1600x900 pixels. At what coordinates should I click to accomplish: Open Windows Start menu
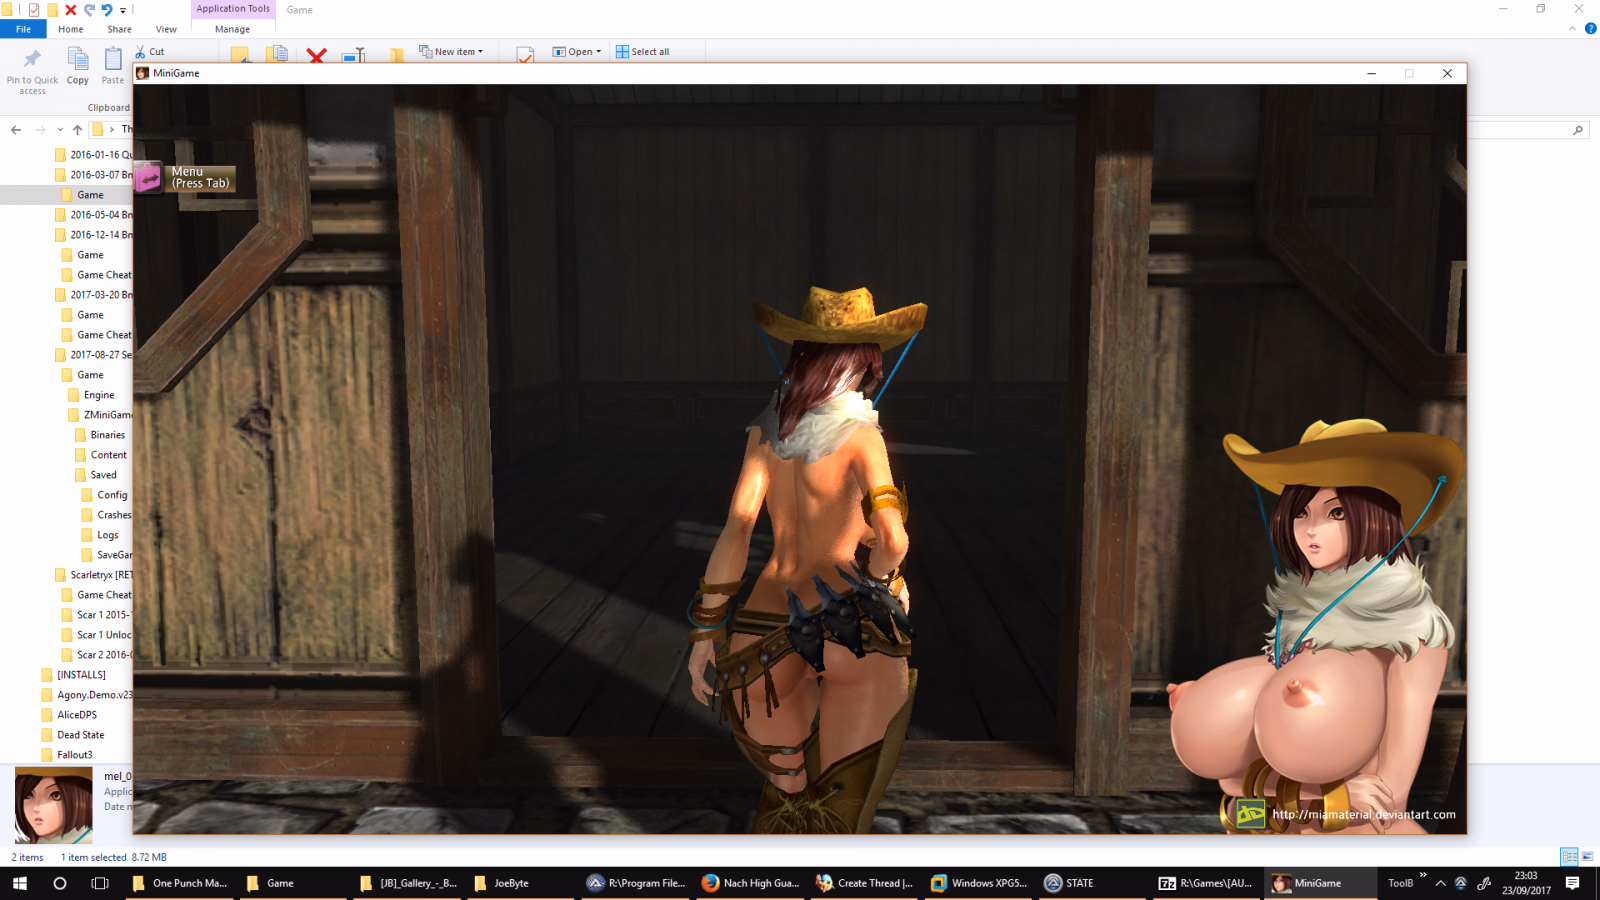point(19,883)
